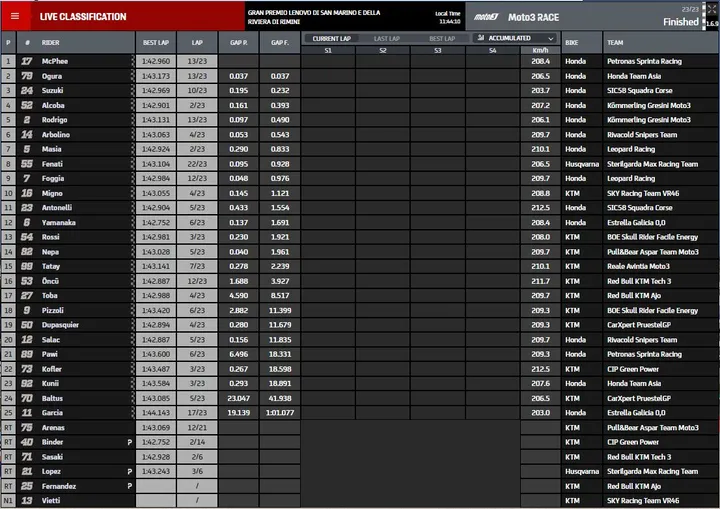The width and height of the screenshot is (720, 509).
Task: Click Öncü's team Red Bull KTM Tech 3
Action: point(639,281)
